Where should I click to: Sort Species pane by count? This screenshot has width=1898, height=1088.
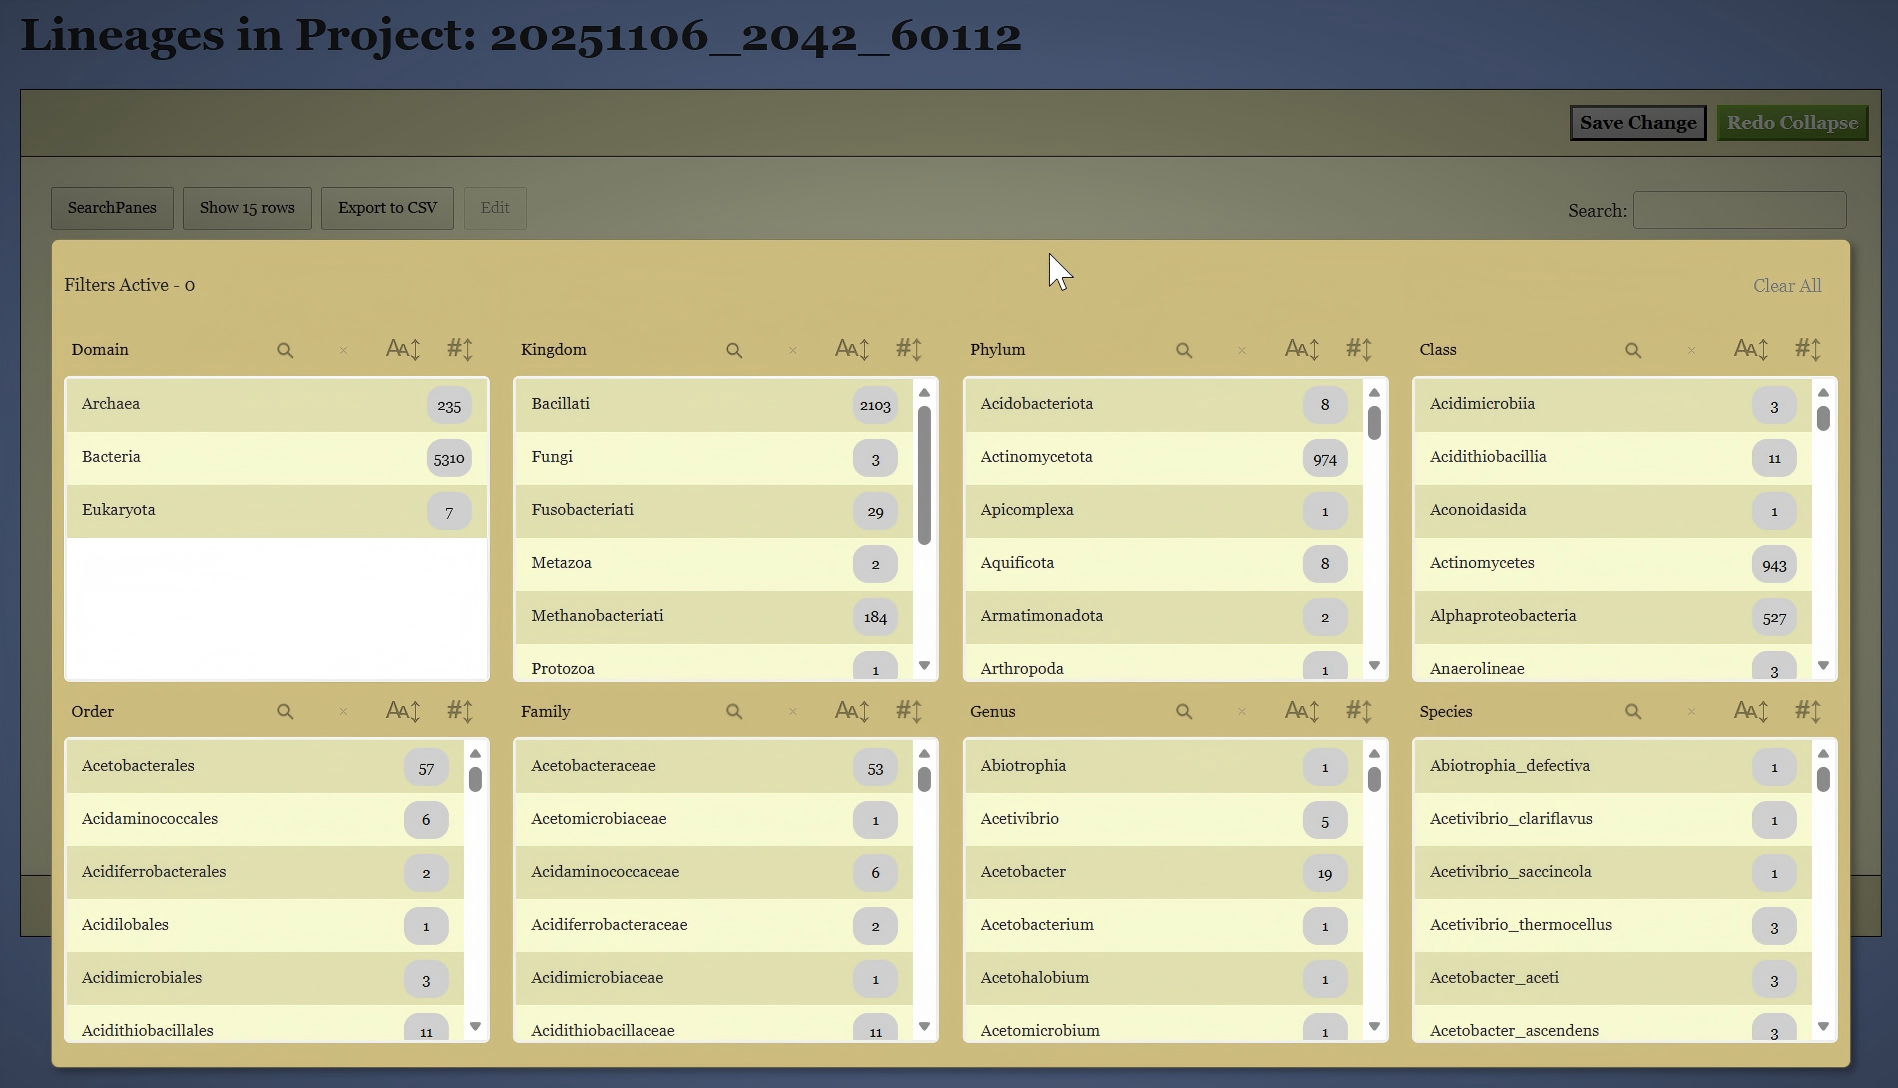[x=1807, y=711]
